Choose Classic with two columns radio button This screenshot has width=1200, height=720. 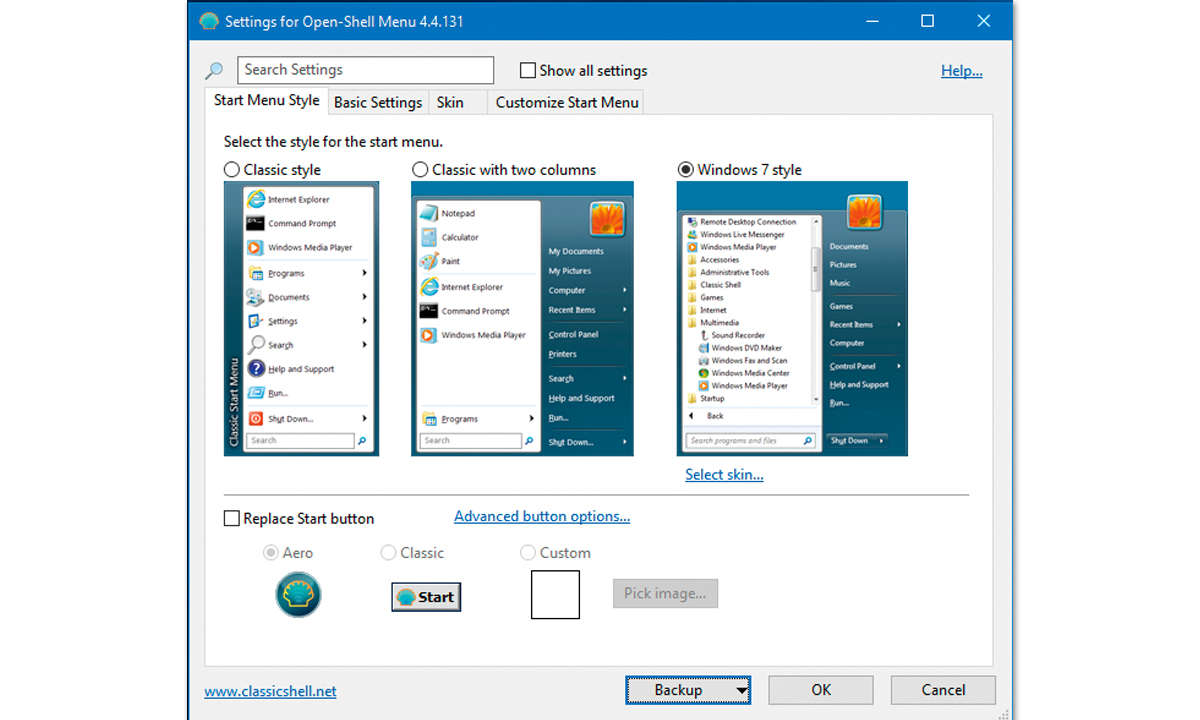420,169
